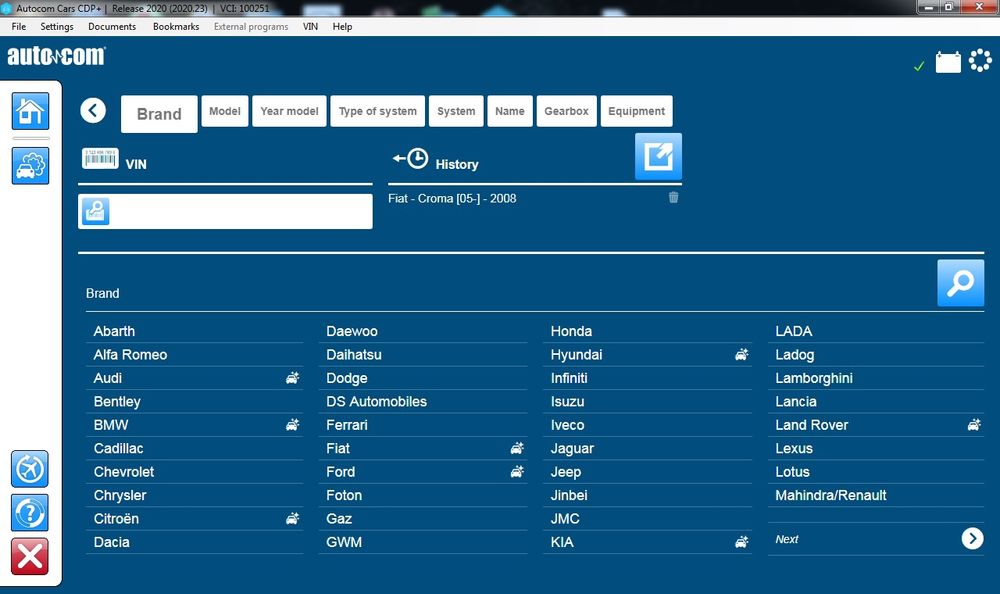The height and width of the screenshot is (594, 1000).
Task: Click the autocom logo
Action: 57,56
